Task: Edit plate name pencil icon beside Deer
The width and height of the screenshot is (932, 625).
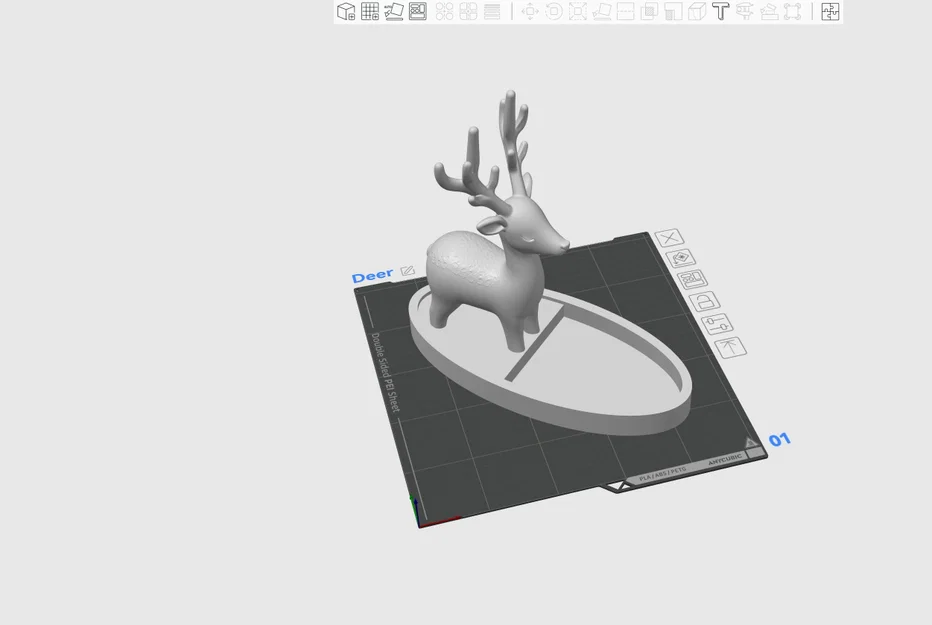Action: tap(407, 271)
